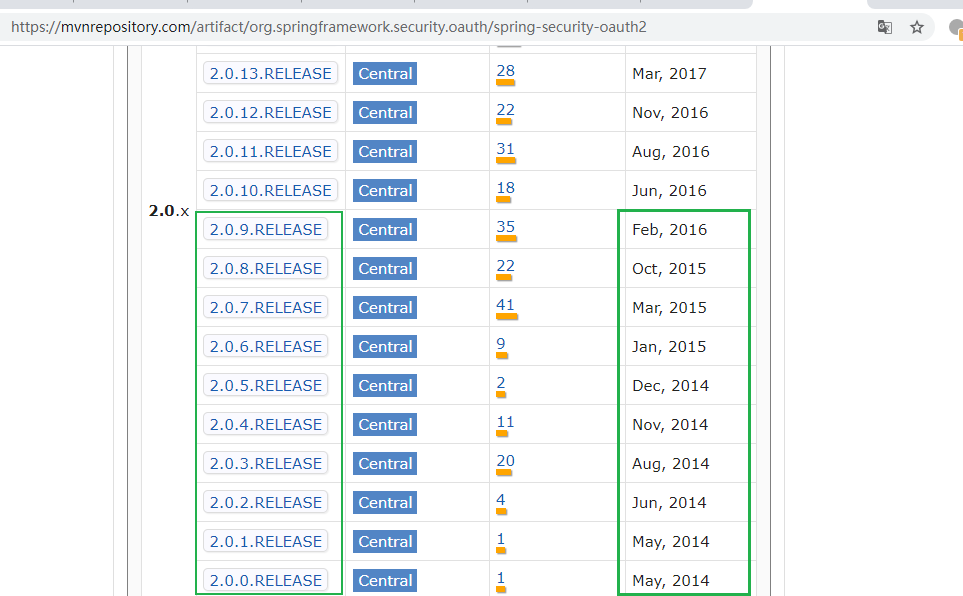Click the mvnrepository URL in address bar
Screen dimensions: 963x596
click(x=329, y=27)
